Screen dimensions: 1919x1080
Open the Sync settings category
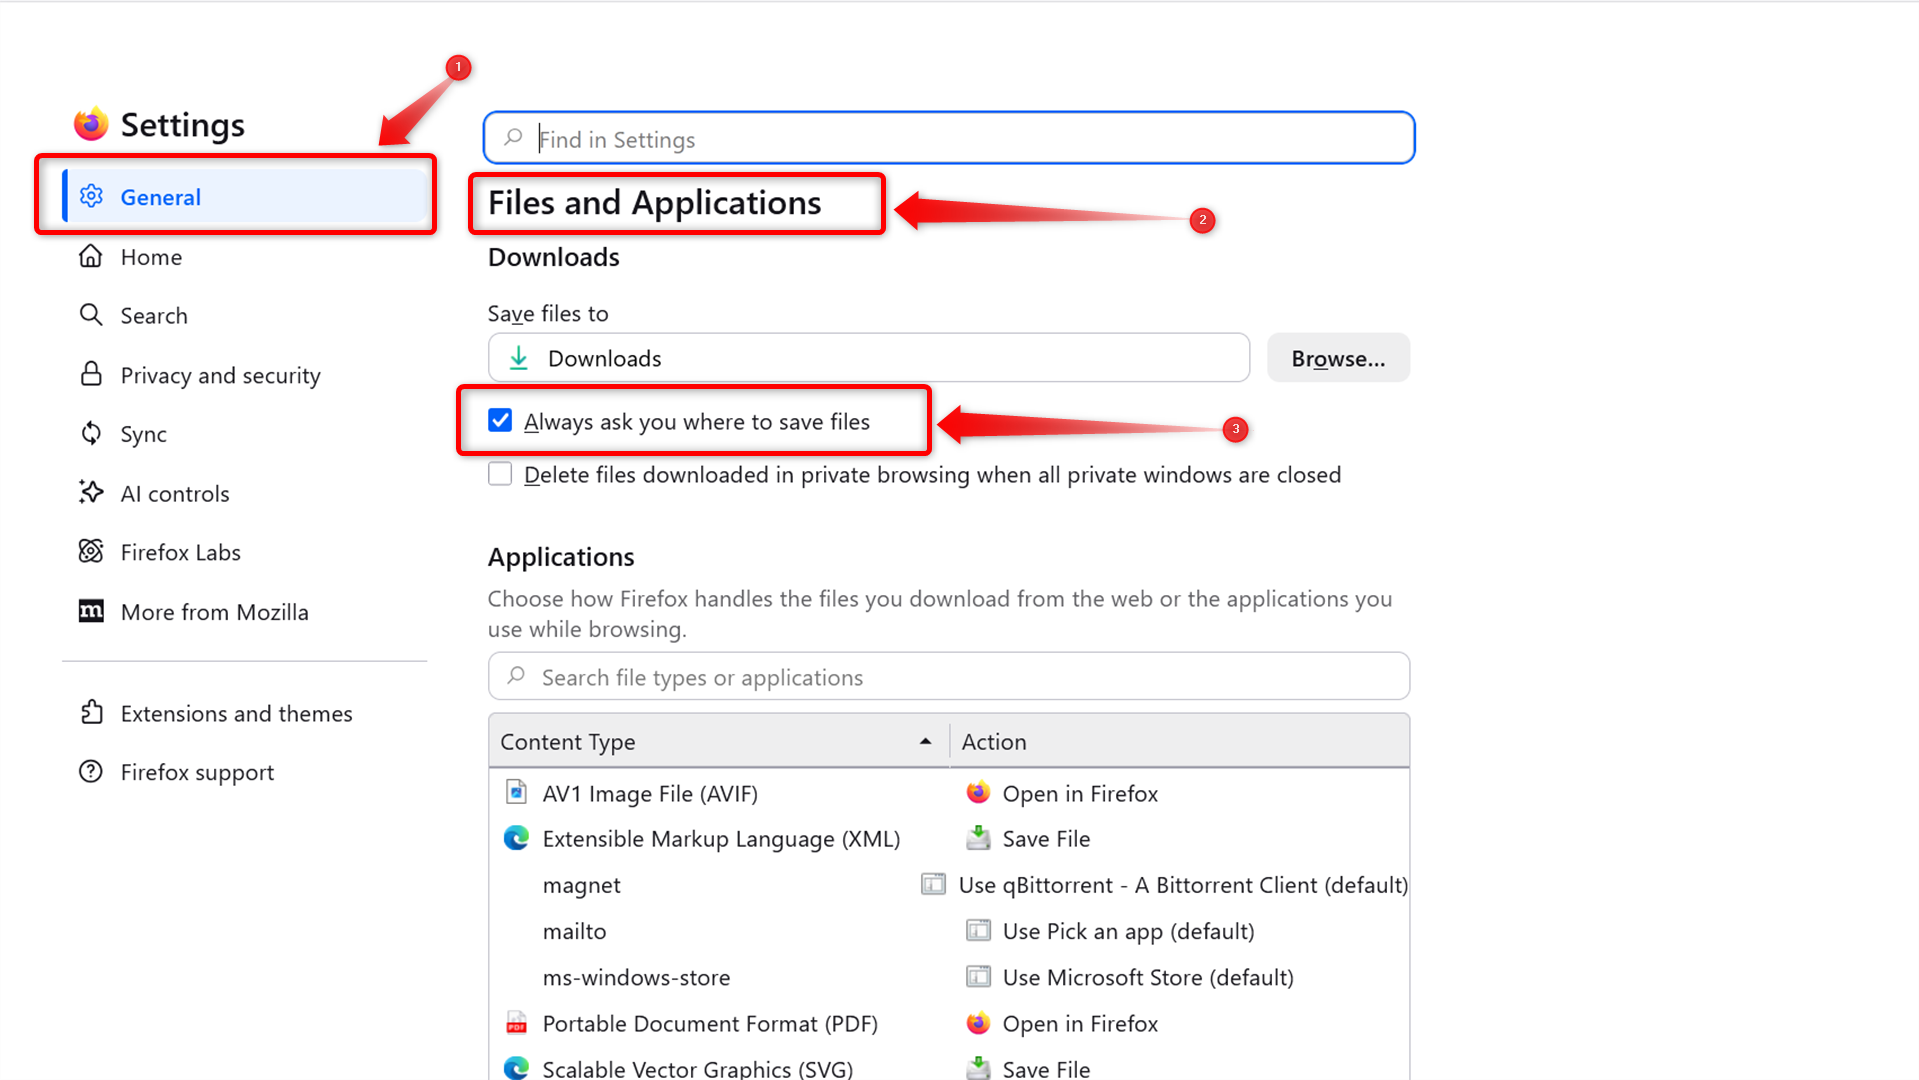pyautogui.click(x=245, y=433)
